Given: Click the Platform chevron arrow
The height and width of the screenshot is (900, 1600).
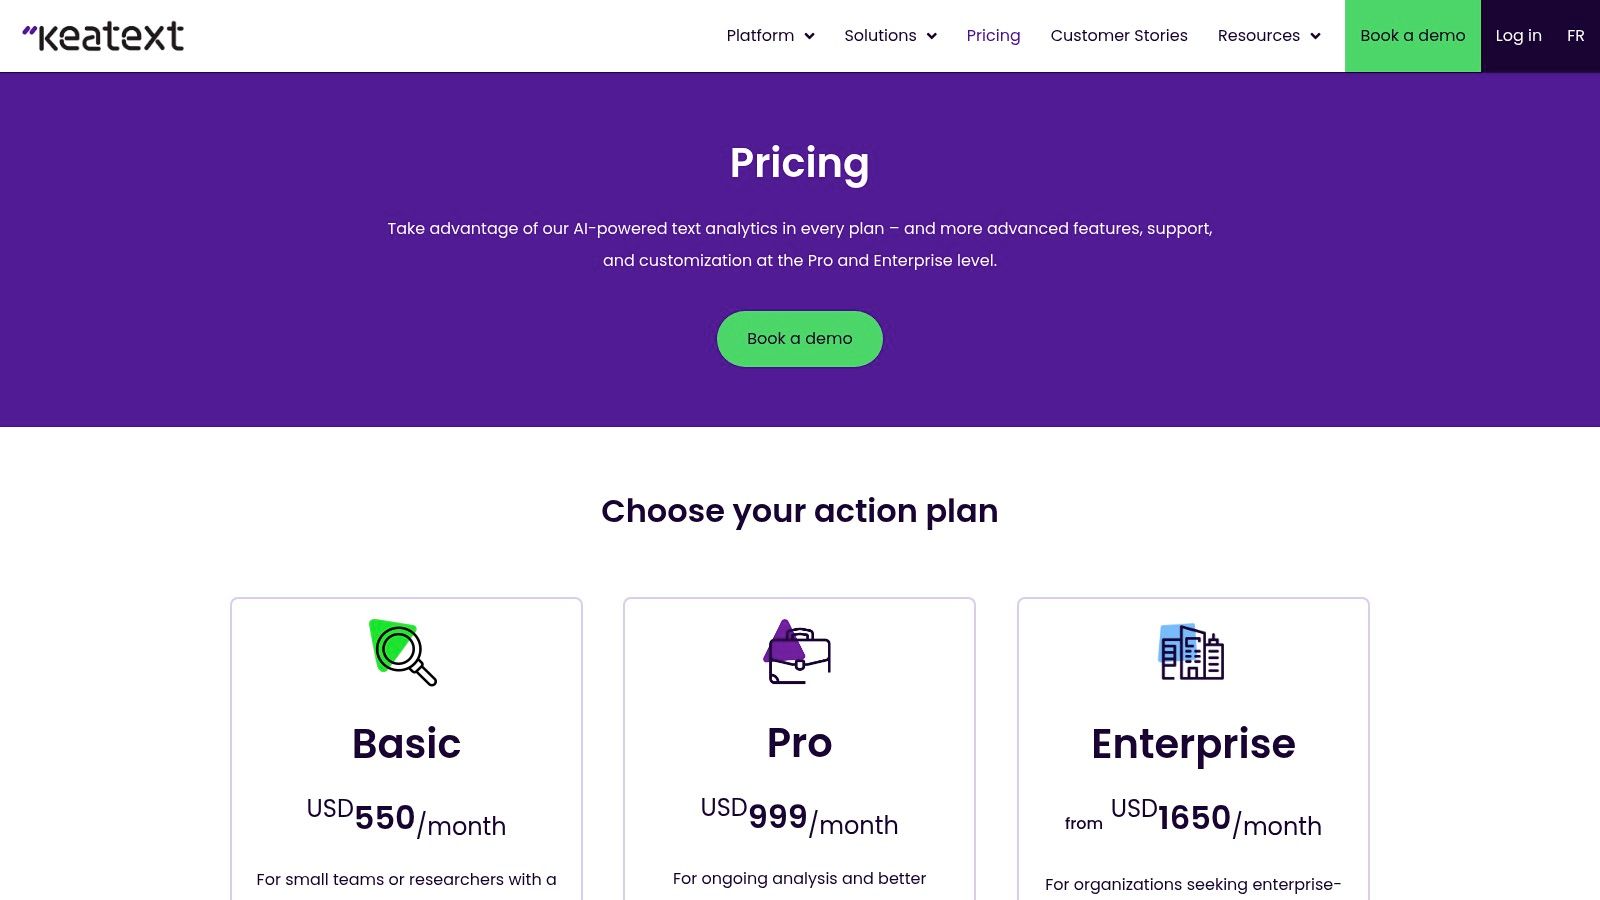Looking at the screenshot, I should click(x=810, y=37).
